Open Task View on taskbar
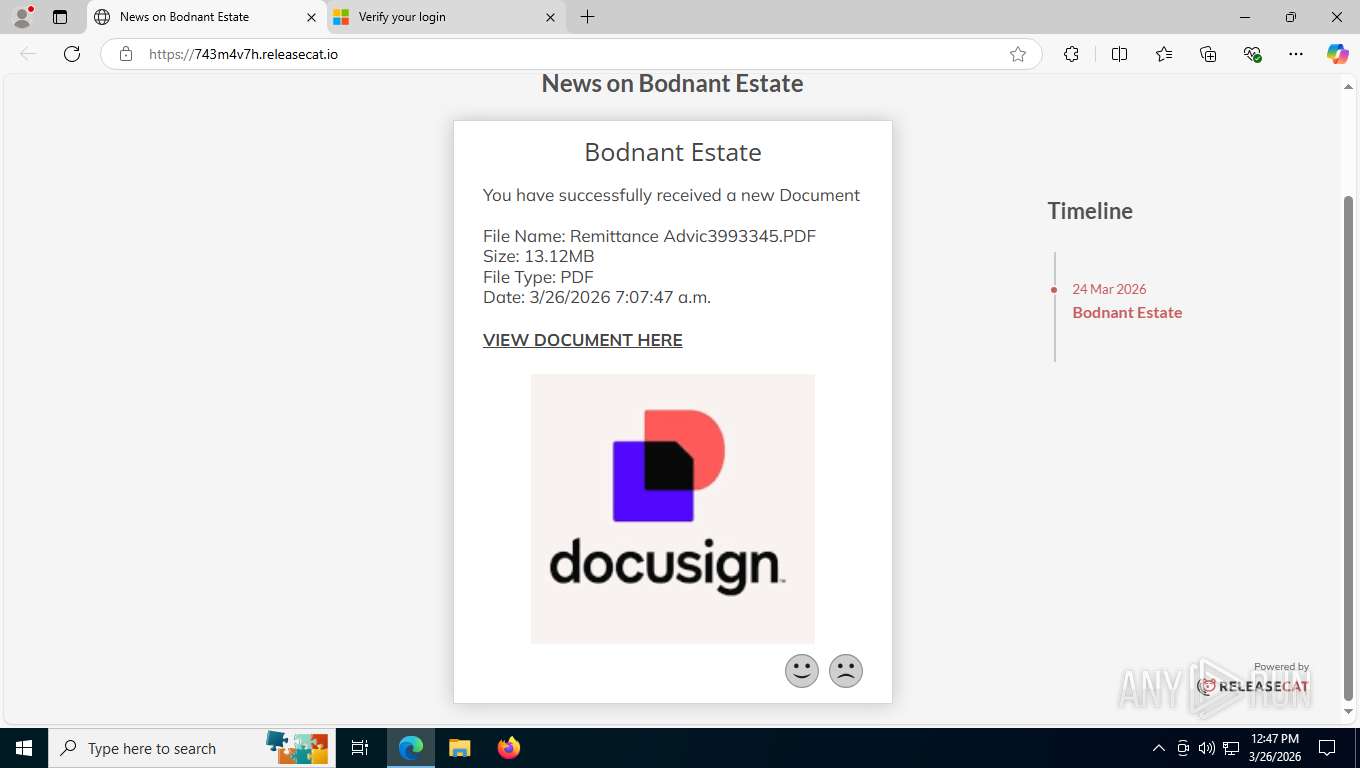This screenshot has width=1360, height=768. pyautogui.click(x=360, y=748)
